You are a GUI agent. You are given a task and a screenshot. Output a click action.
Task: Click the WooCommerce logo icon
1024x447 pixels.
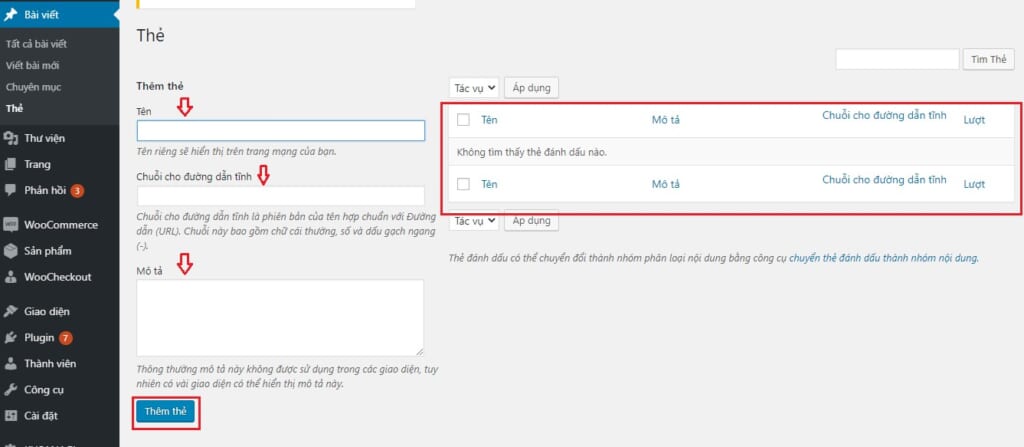10,225
